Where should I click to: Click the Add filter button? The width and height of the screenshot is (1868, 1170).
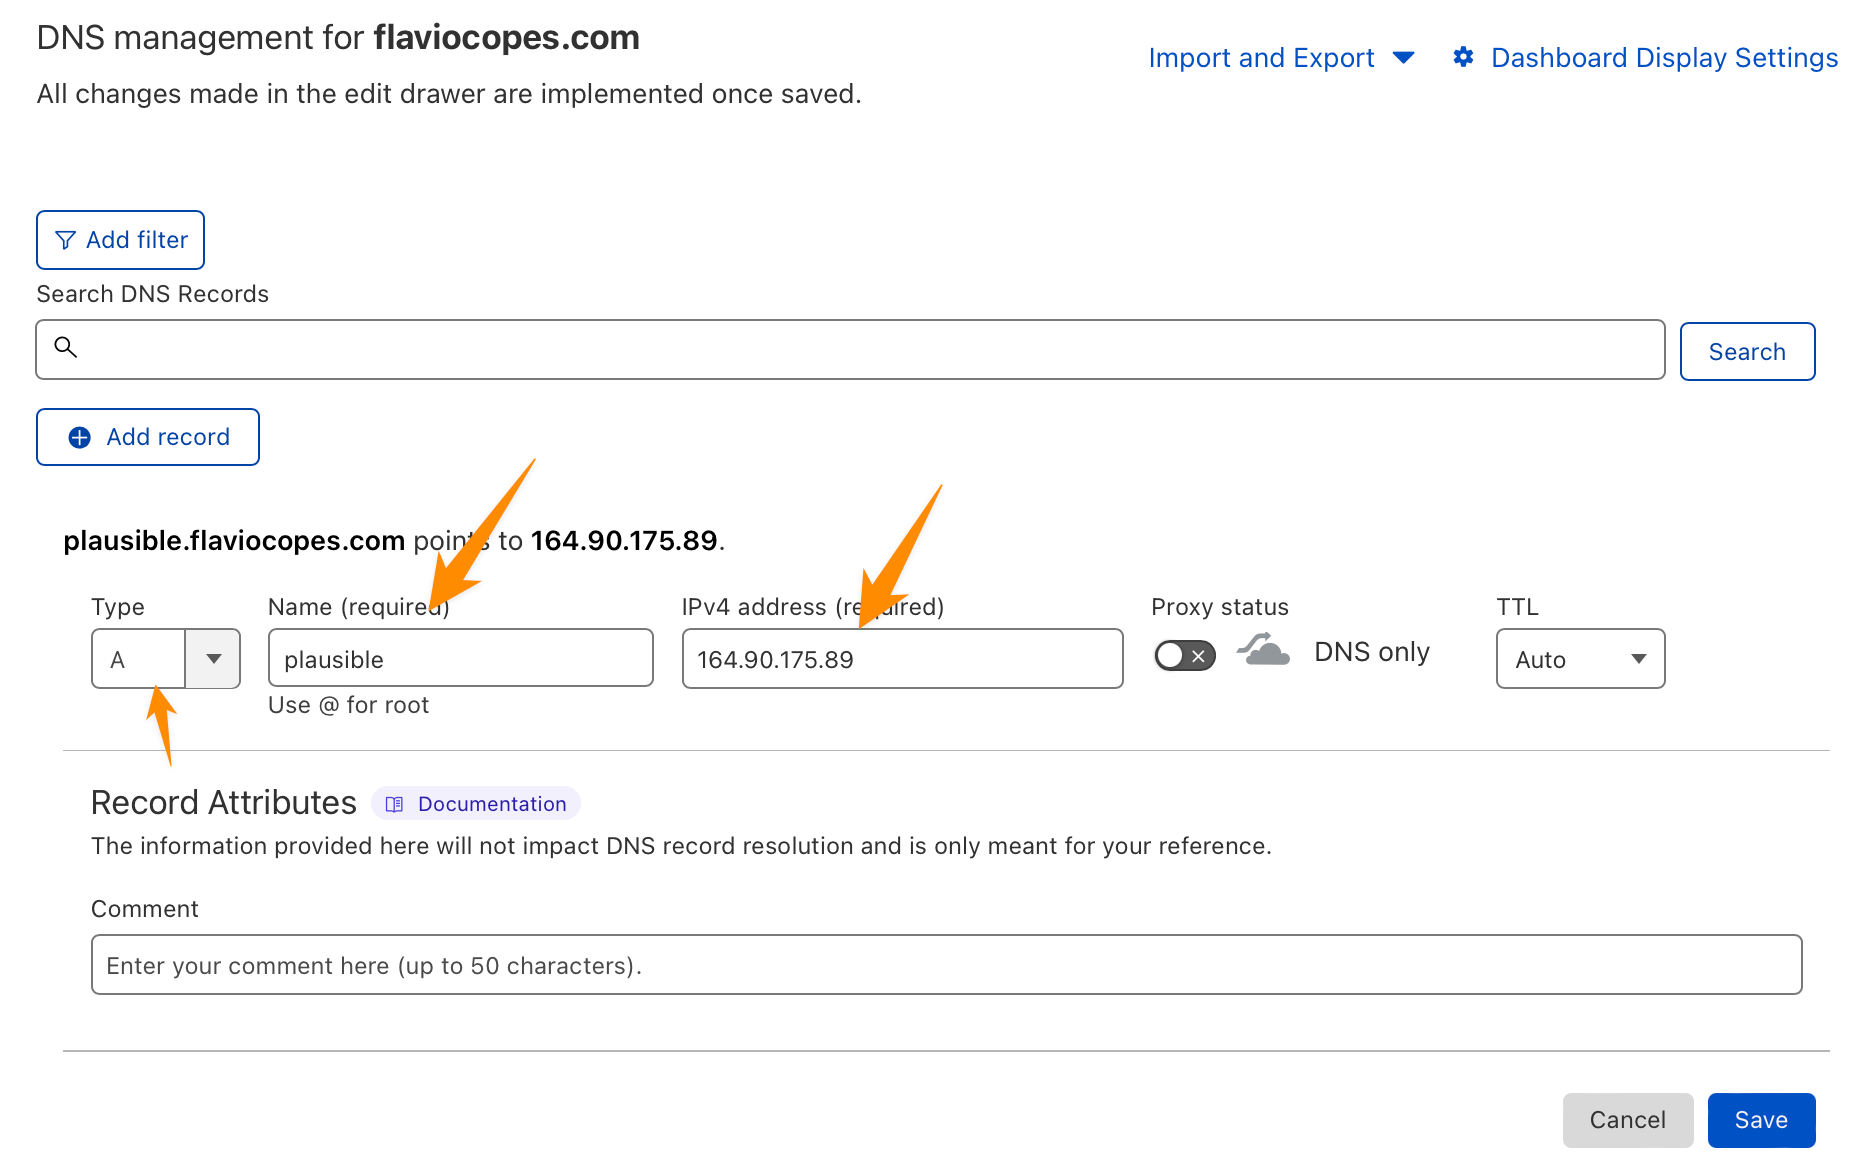pyautogui.click(x=121, y=240)
